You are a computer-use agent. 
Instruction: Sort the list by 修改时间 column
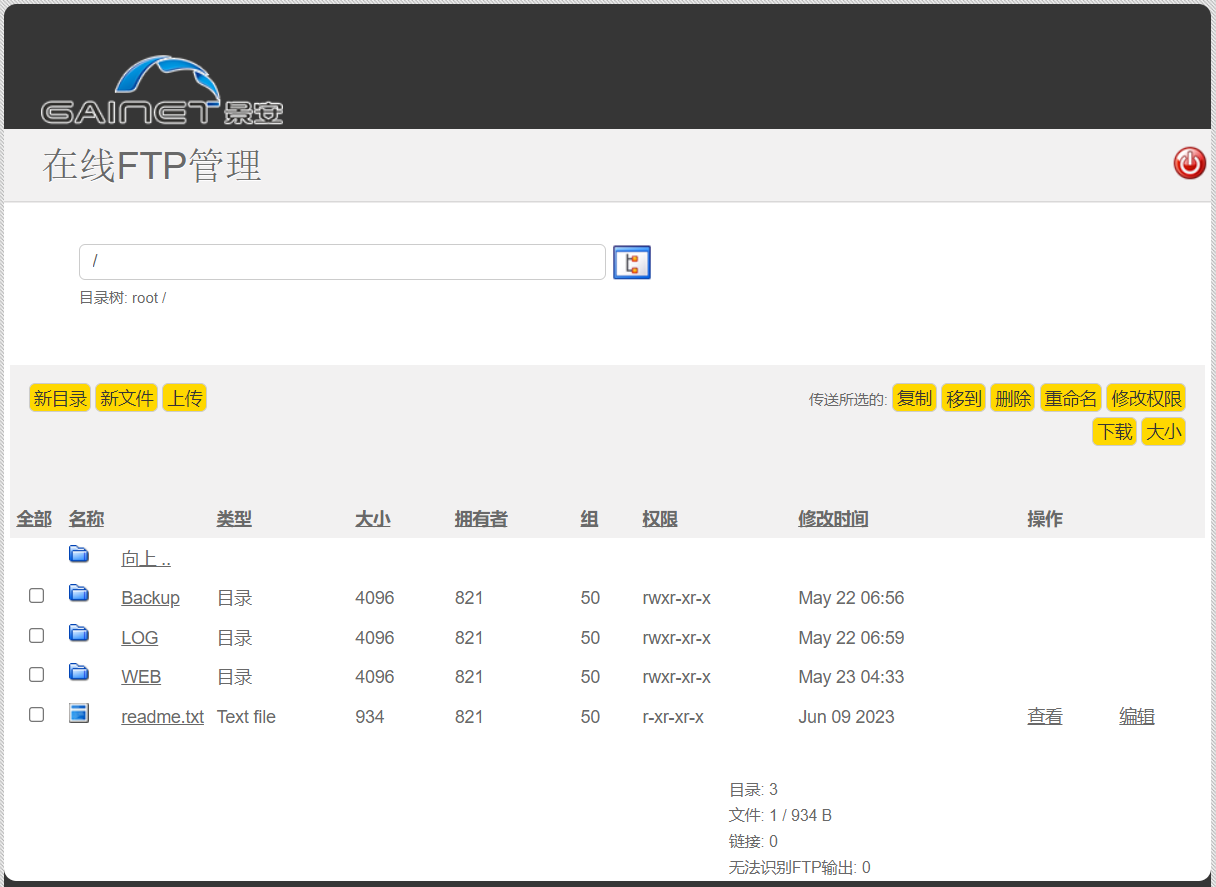(832, 519)
